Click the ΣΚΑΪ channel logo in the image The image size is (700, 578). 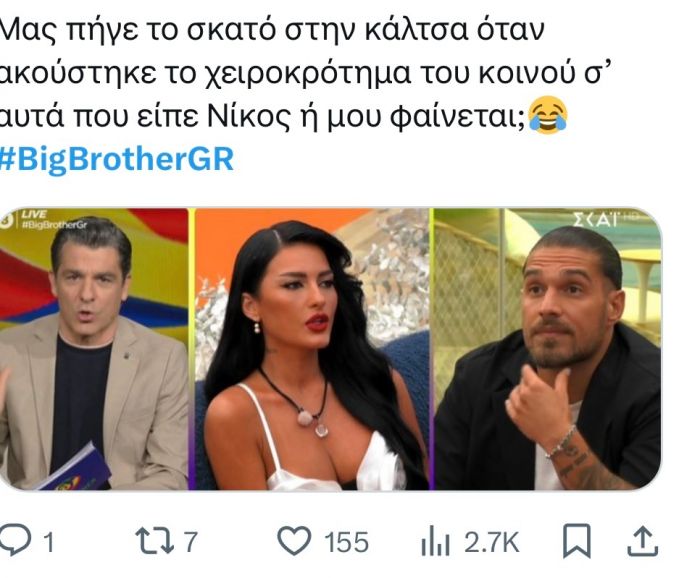tap(598, 219)
